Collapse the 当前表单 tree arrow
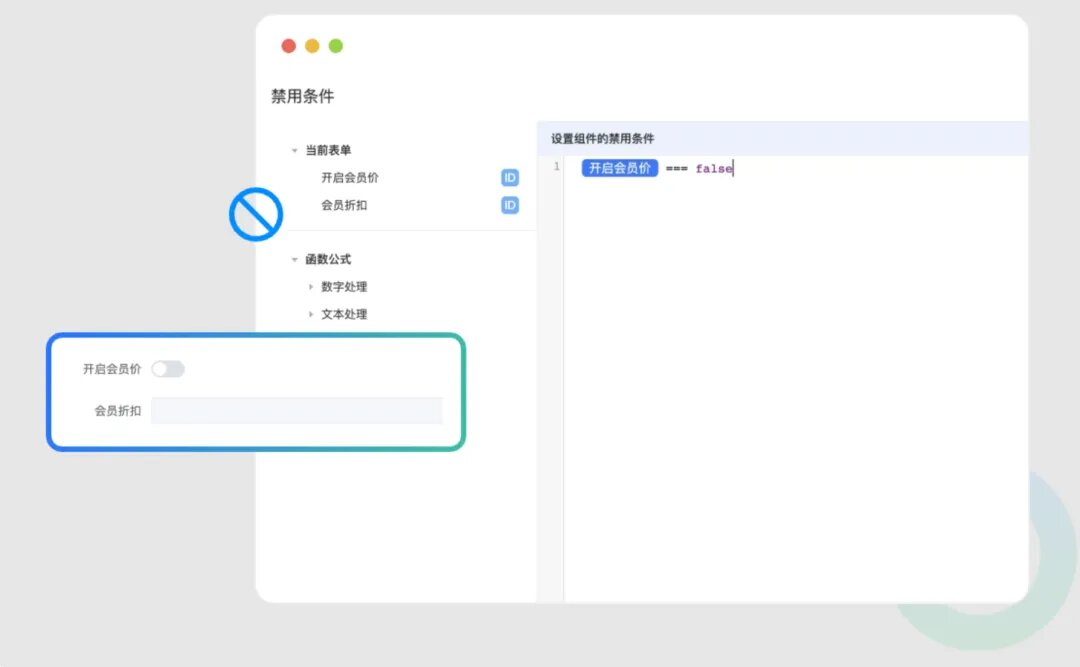 point(294,151)
